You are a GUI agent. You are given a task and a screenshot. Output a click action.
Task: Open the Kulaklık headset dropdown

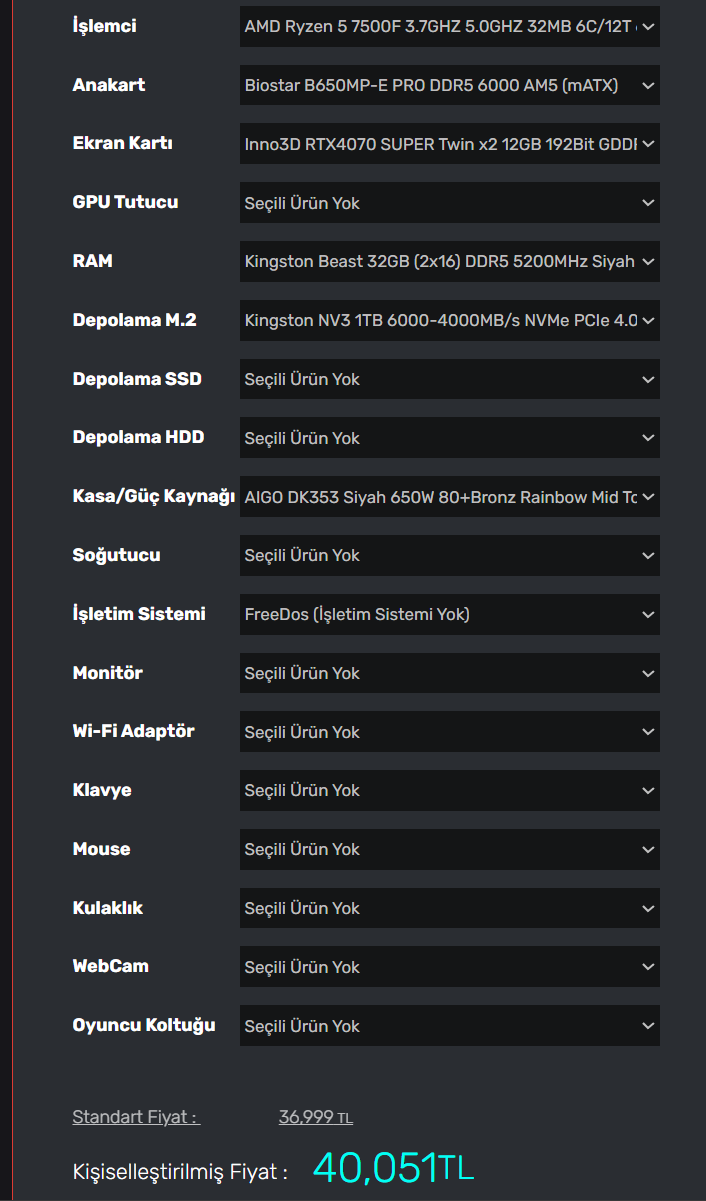[449, 908]
